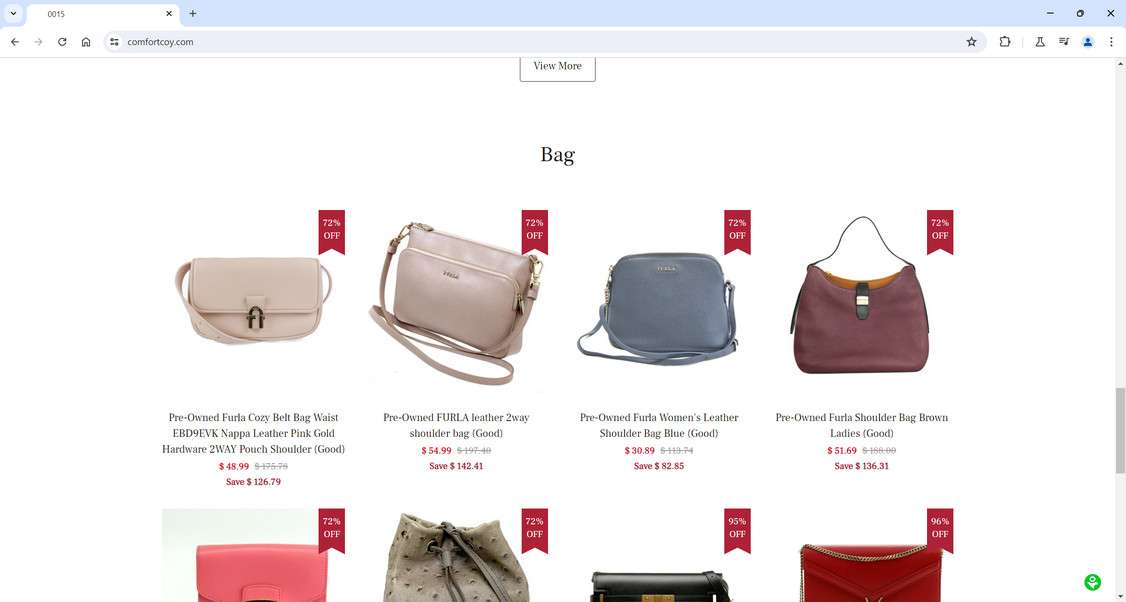1126x602 pixels.
Task: Close the 0015 tab
Action: 169,14
